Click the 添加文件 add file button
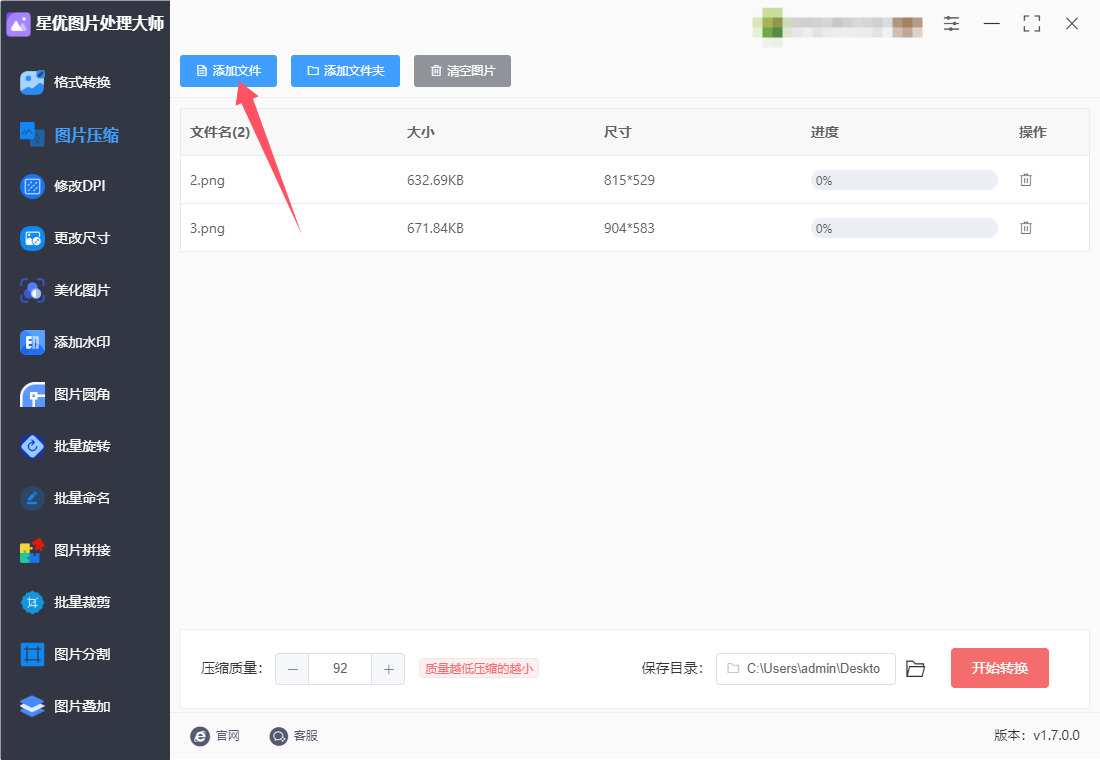1100x760 pixels. pyautogui.click(x=228, y=71)
